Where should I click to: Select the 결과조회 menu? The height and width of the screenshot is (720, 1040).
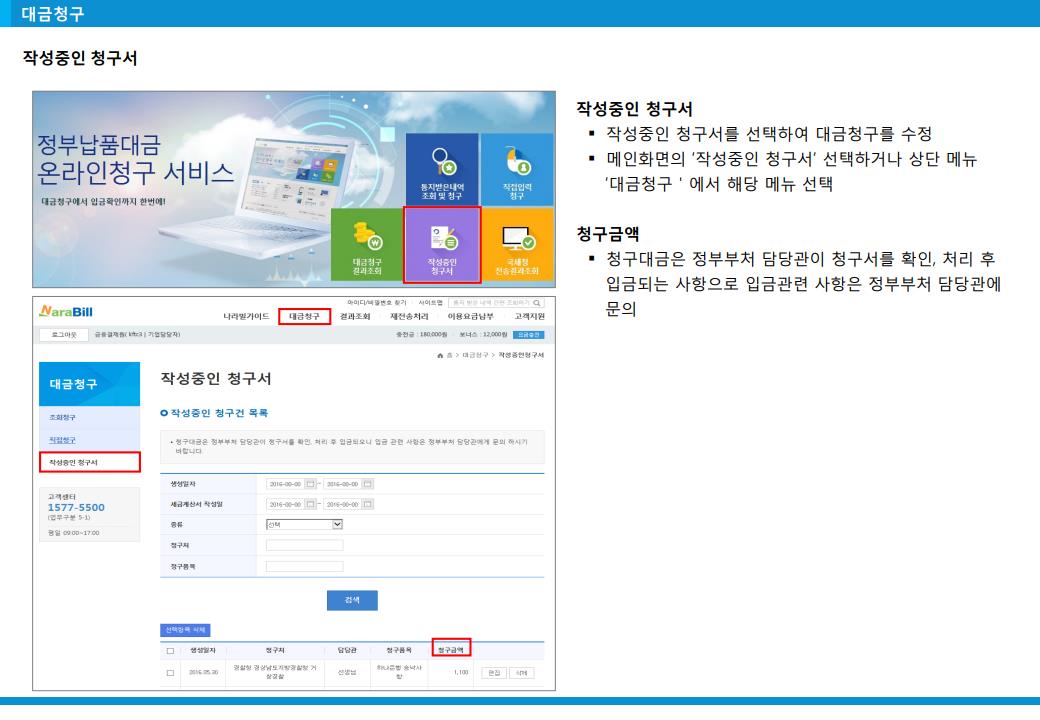[x=355, y=317]
